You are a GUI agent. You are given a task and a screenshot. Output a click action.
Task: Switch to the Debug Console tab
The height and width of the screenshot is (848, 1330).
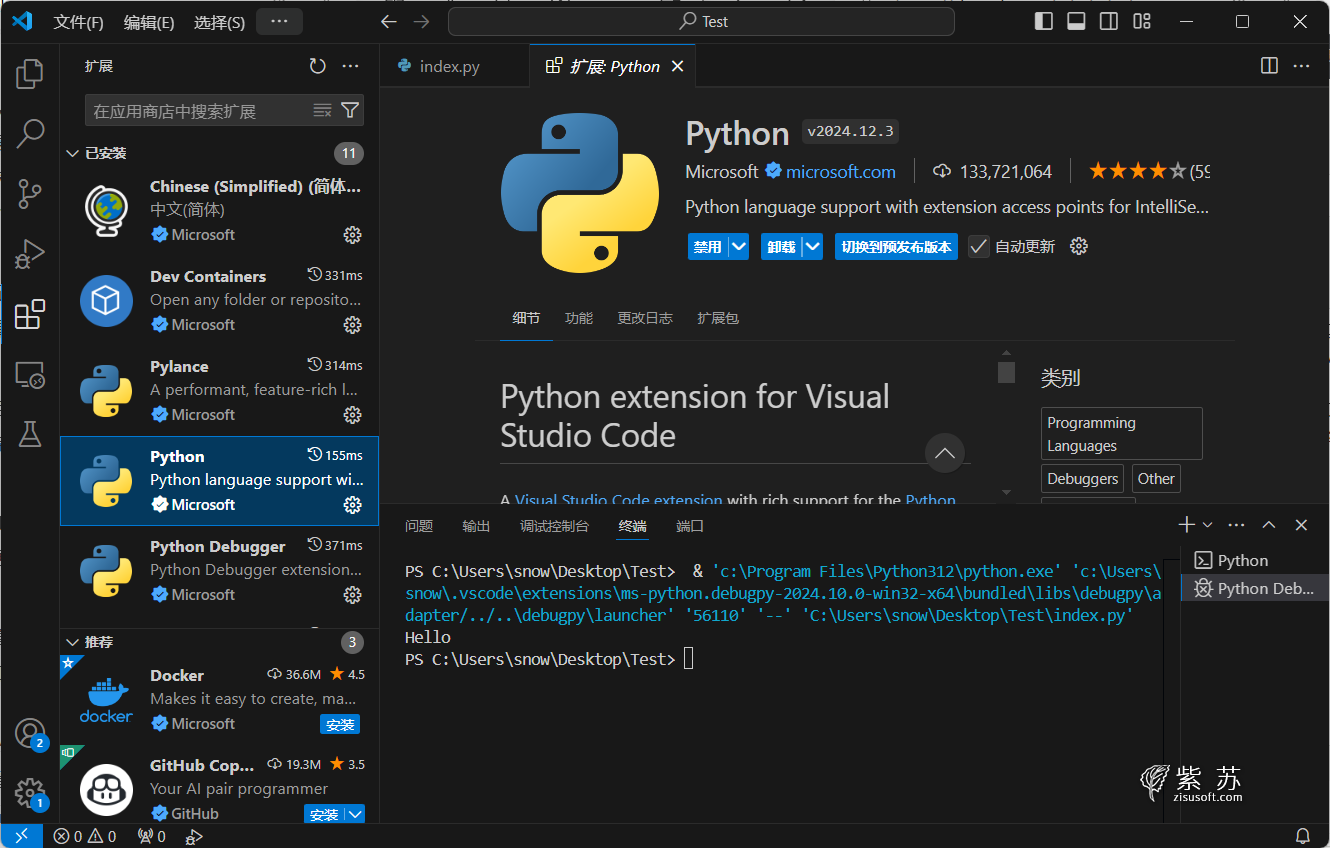(x=555, y=526)
